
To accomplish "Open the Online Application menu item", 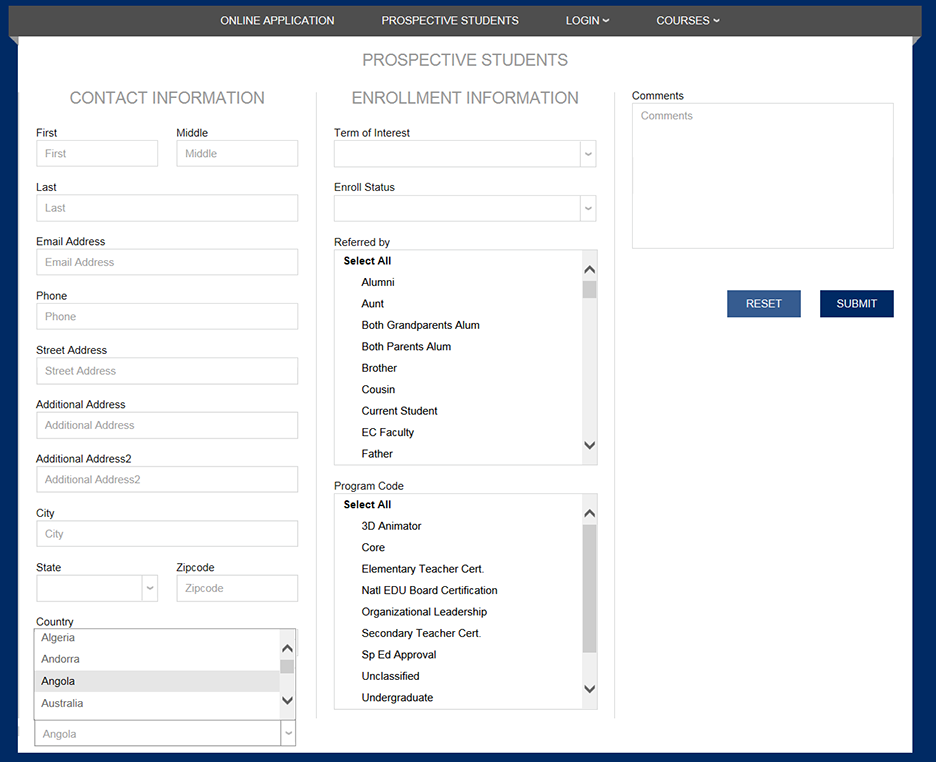I will pyautogui.click(x=277, y=20).
